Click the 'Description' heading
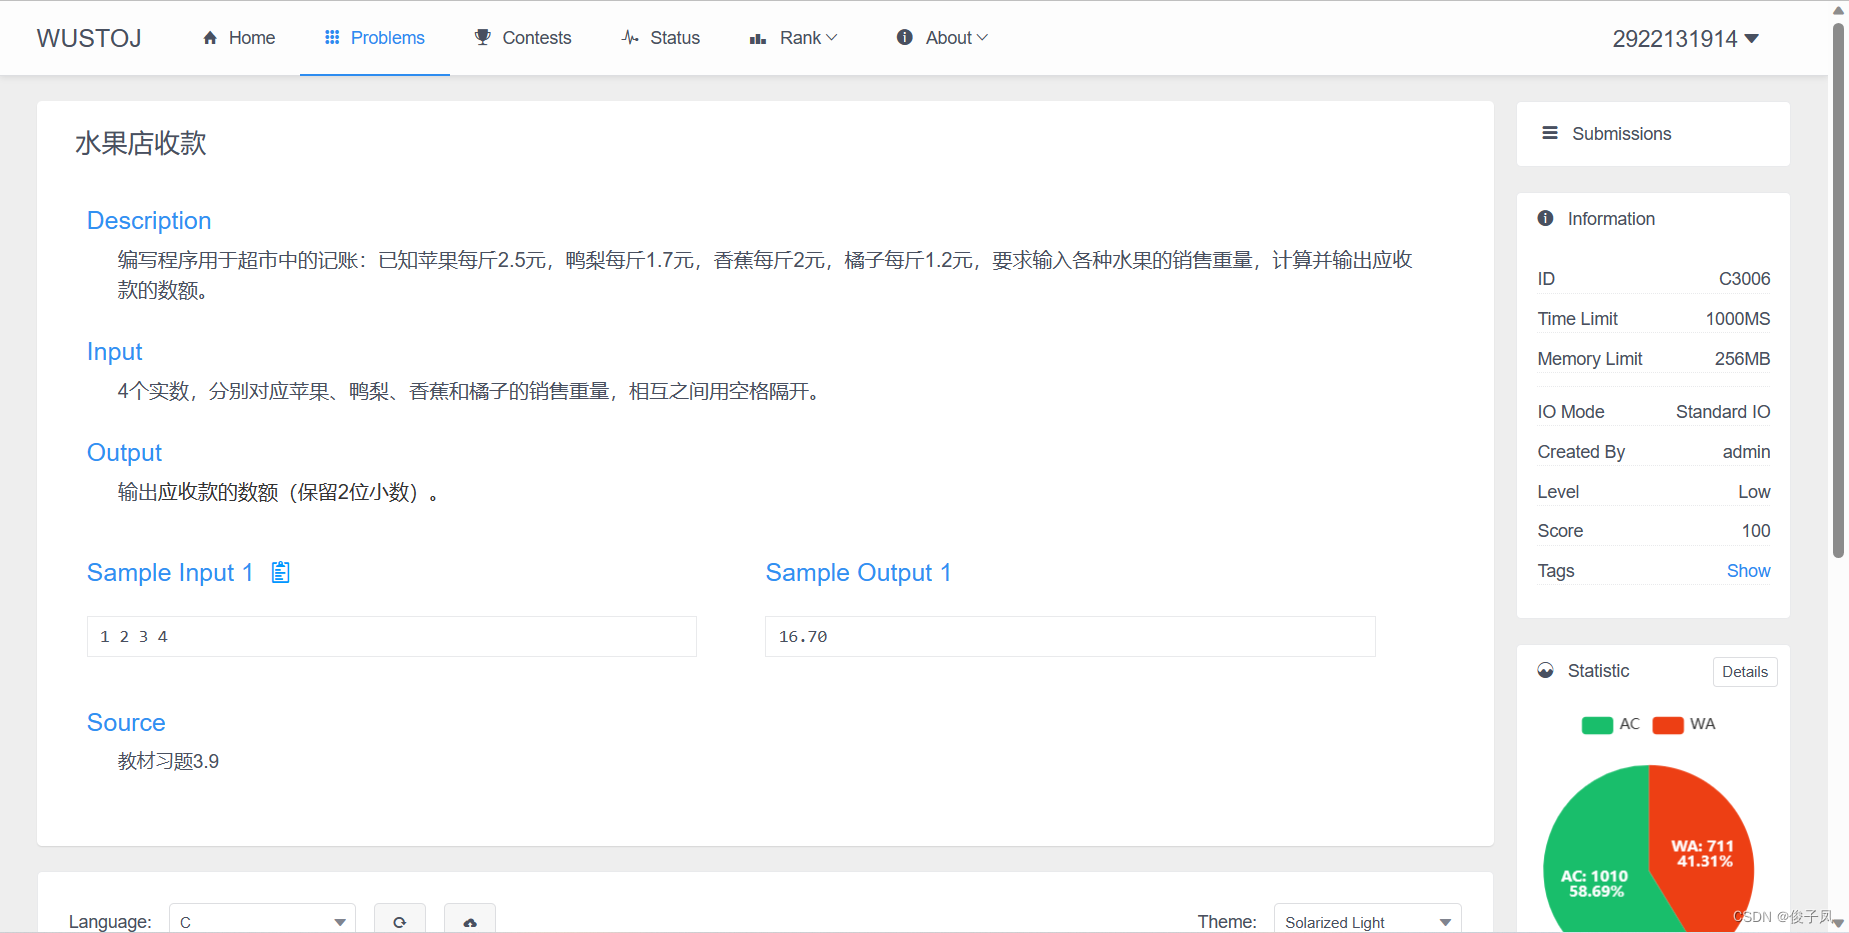Screen dimensions: 1849x933 (149, 220)
